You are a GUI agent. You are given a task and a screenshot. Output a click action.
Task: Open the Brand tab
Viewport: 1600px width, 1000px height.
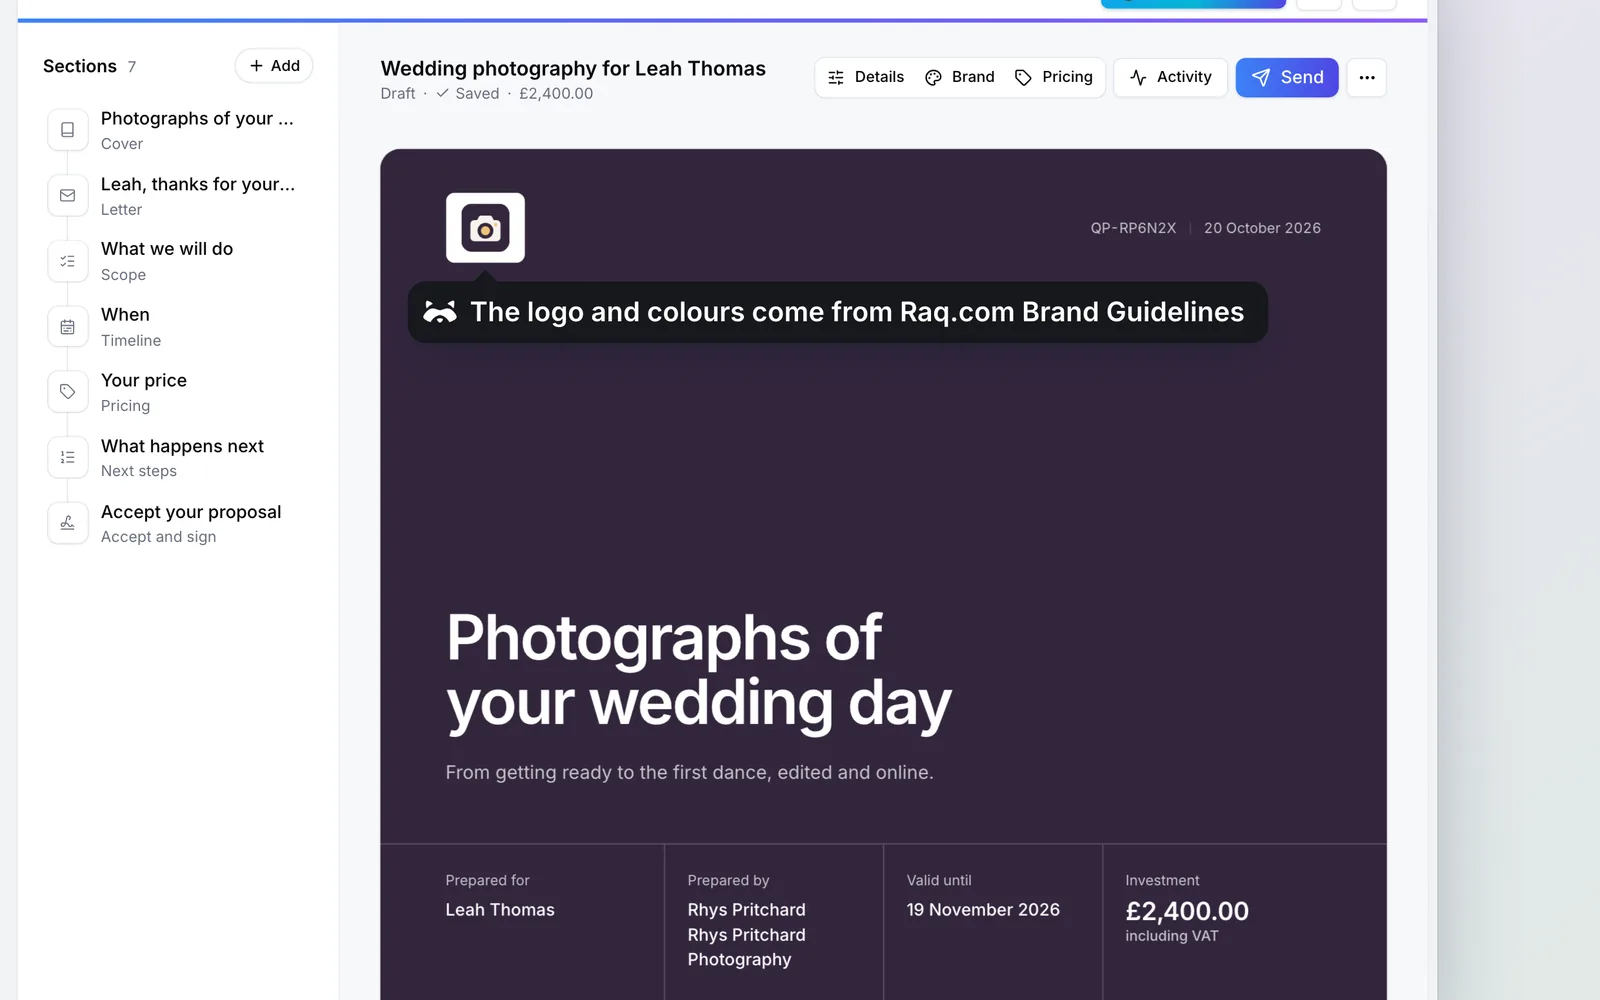click(960, 77)
